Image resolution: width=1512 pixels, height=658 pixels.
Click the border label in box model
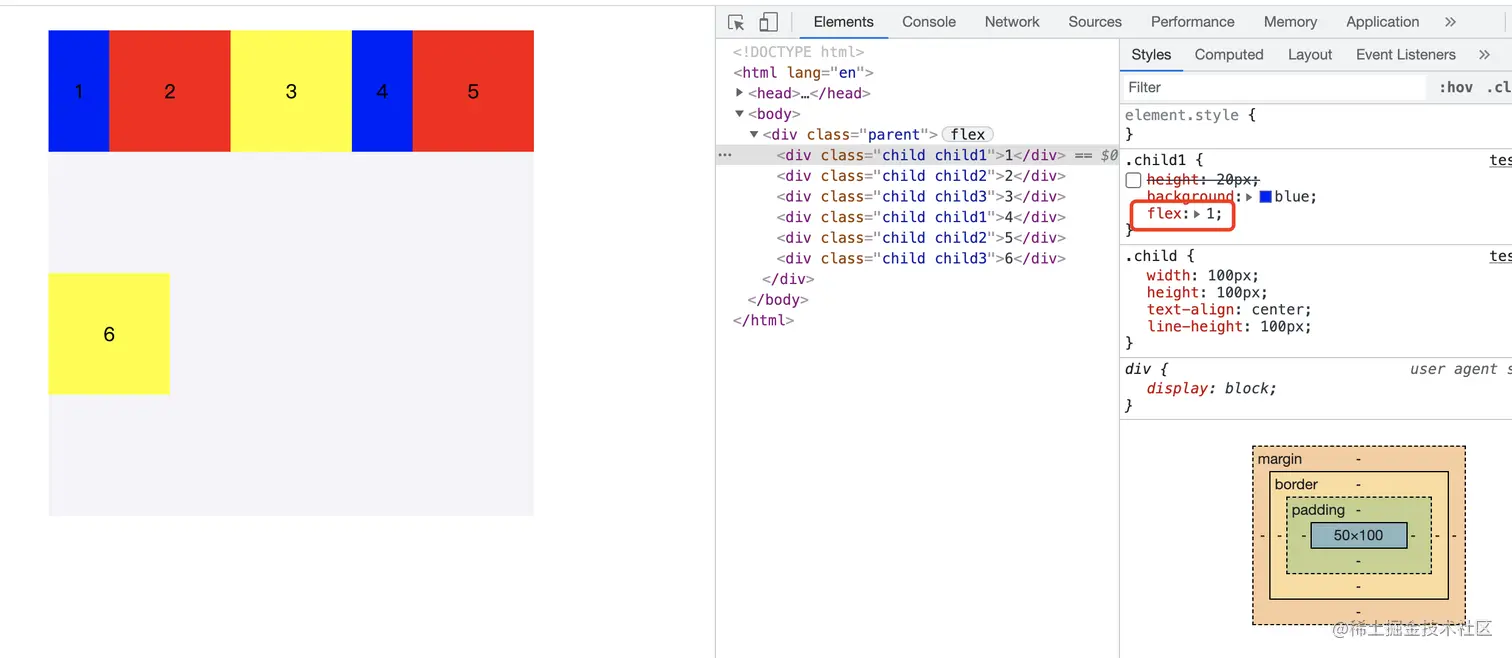(1296, 484)
